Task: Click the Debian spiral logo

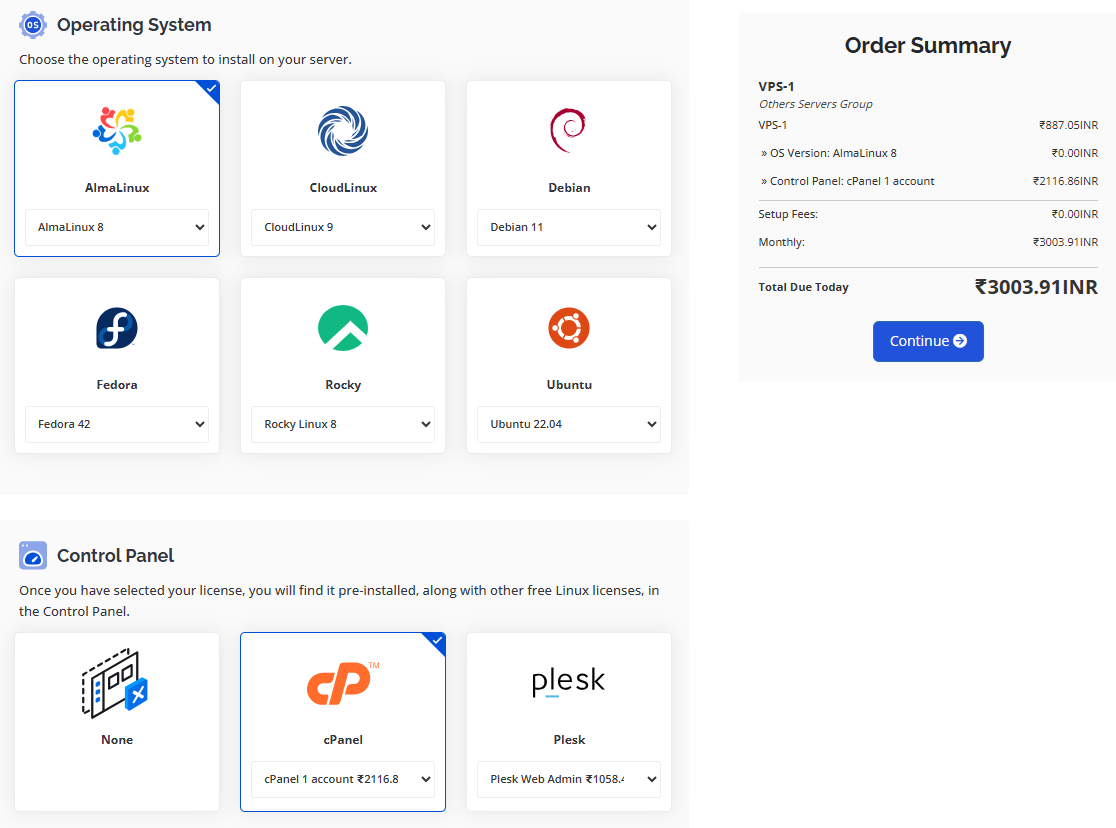Action: point(568,131)
